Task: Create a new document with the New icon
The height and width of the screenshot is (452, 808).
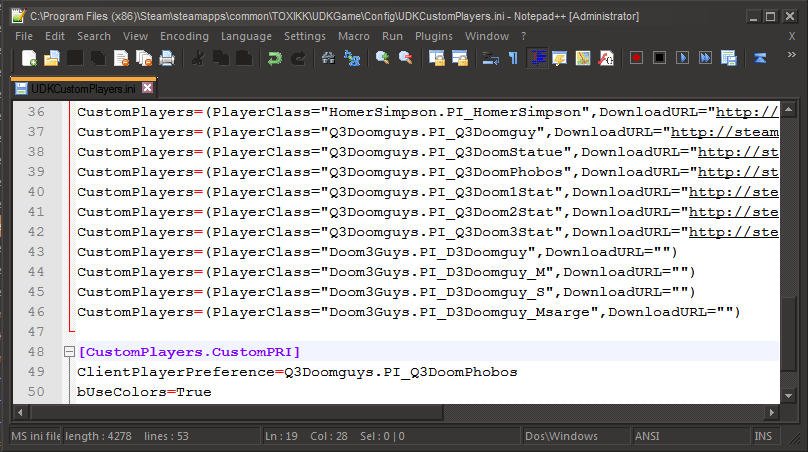Action: click(x=29, y=58)
